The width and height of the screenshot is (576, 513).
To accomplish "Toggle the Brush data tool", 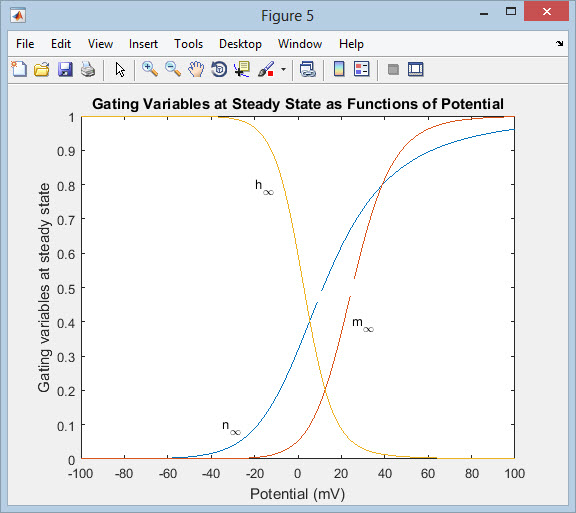I will point(266,69).
